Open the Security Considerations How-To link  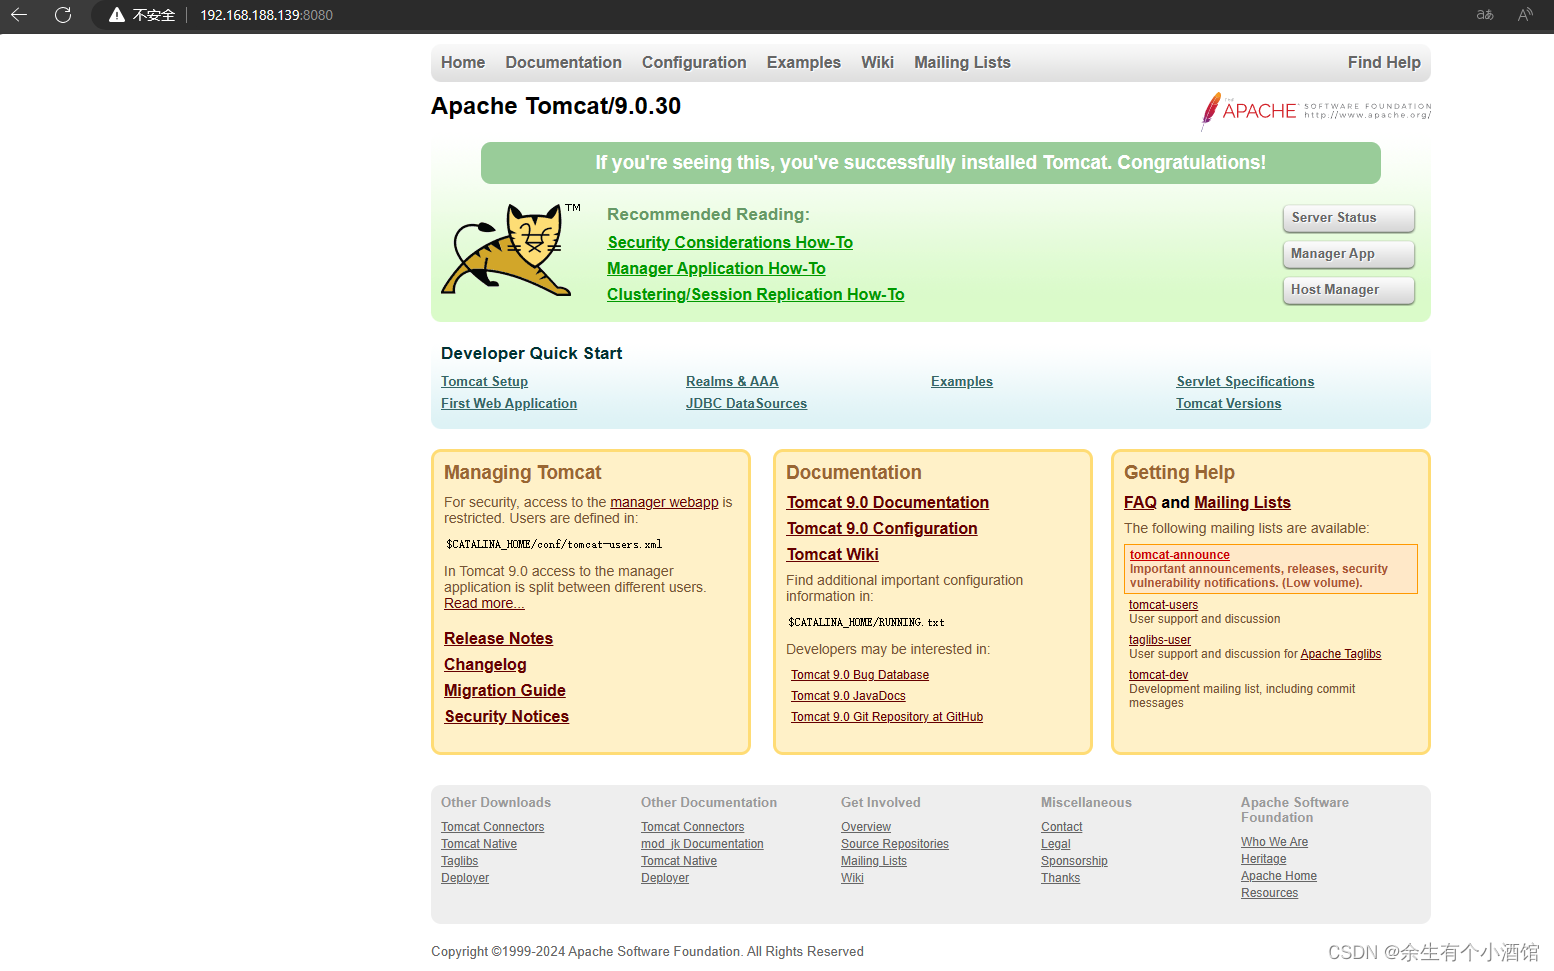[729, 242]
